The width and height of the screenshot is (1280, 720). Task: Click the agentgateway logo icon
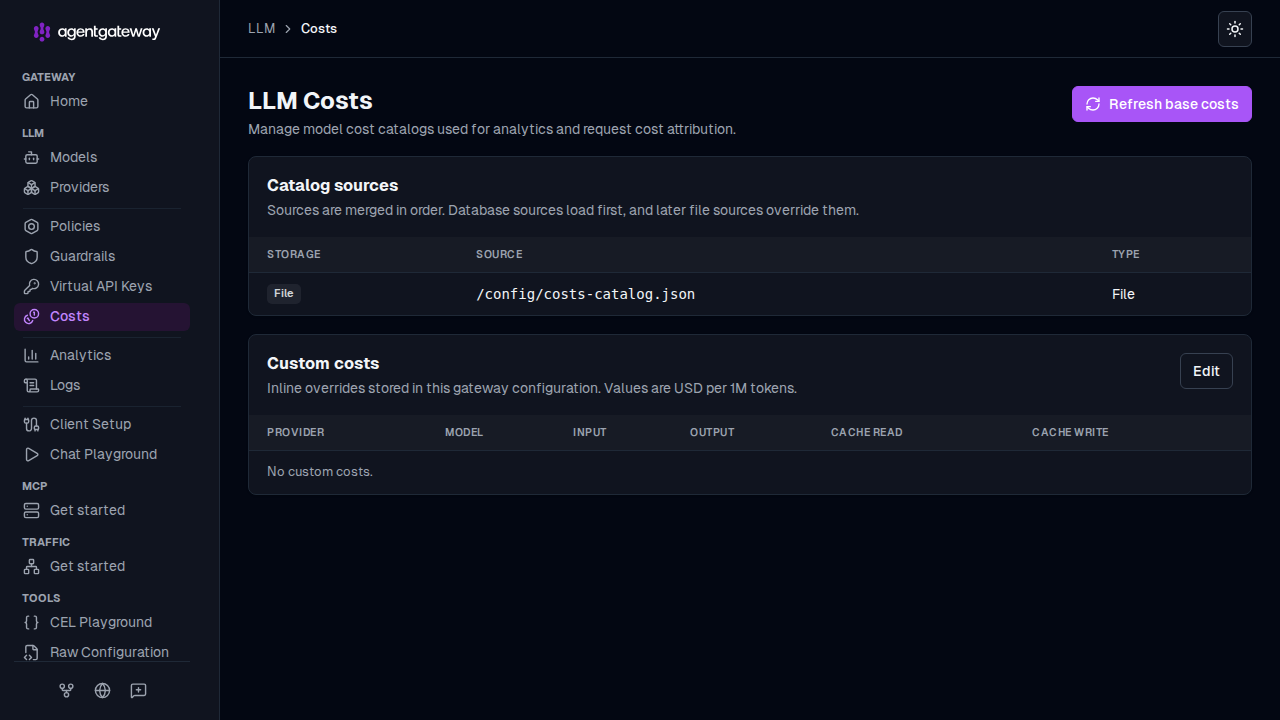click(41, 32)
